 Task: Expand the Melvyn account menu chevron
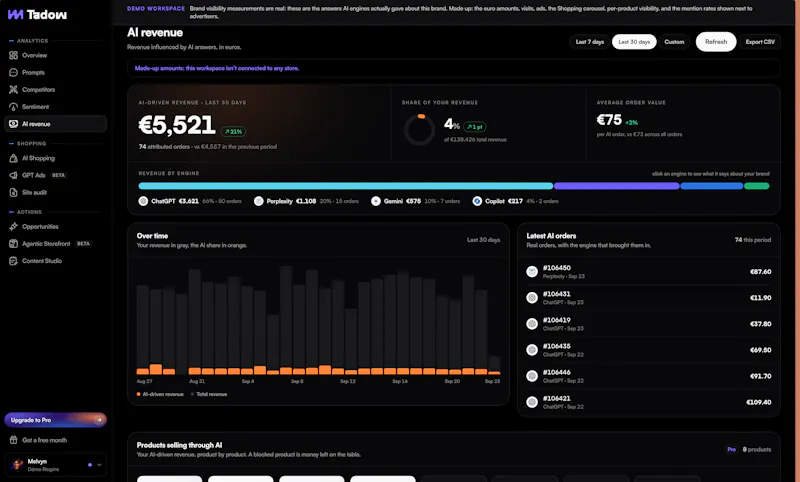click(x=99, y=465)
